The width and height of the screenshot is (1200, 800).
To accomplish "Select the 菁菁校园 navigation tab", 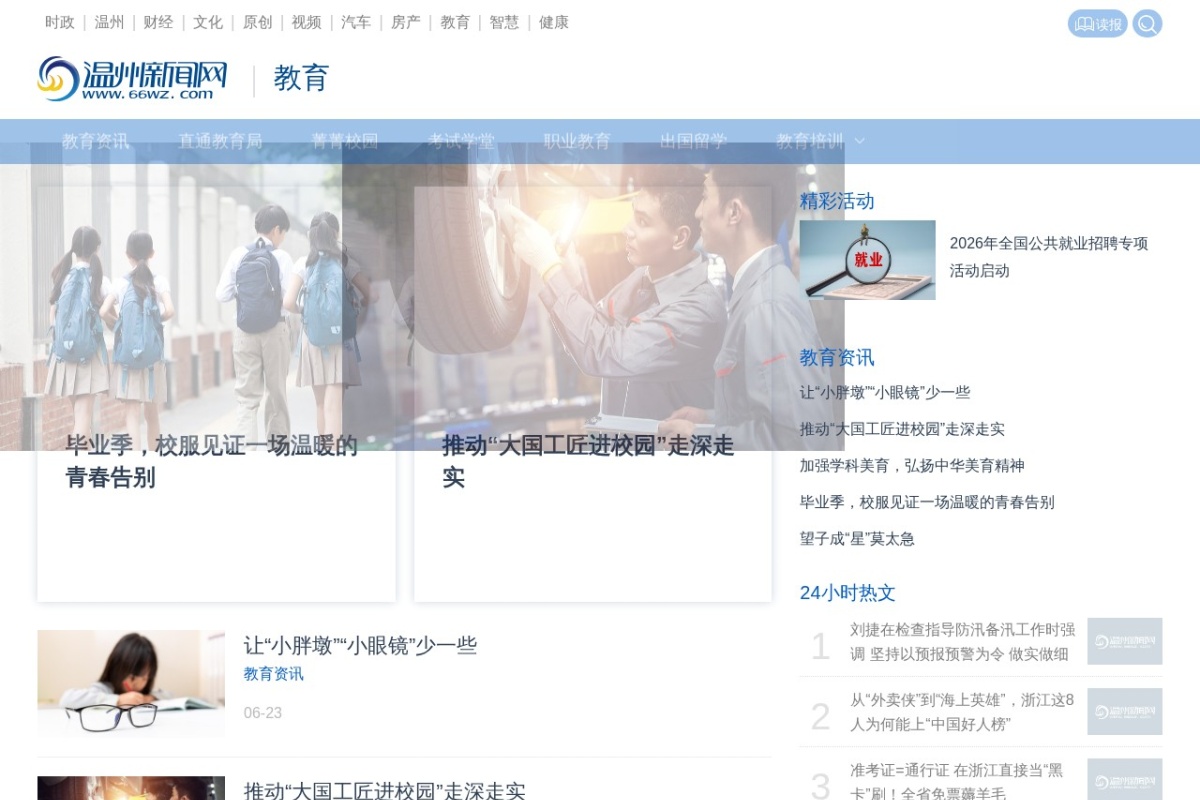I will pos(345,142).
